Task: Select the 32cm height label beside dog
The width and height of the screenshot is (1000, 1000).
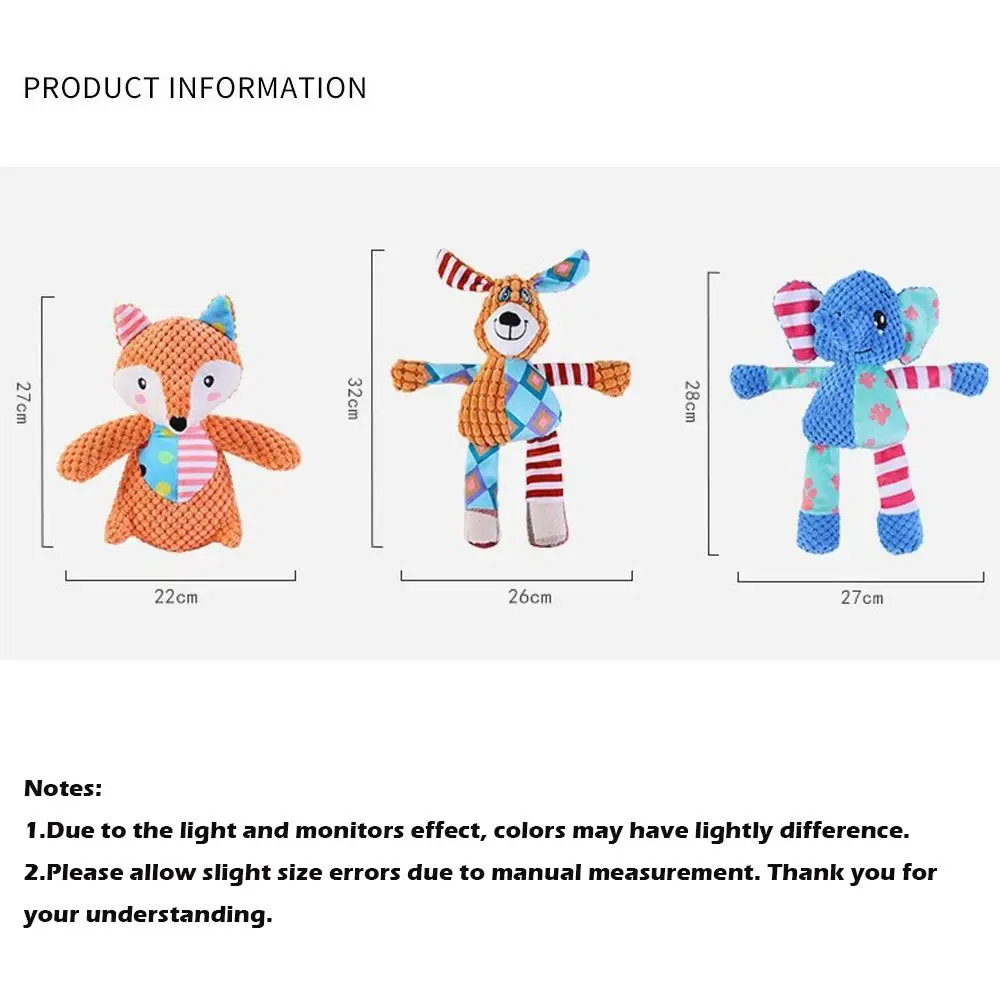Action: pyautogui.click(x=352, y=397)
